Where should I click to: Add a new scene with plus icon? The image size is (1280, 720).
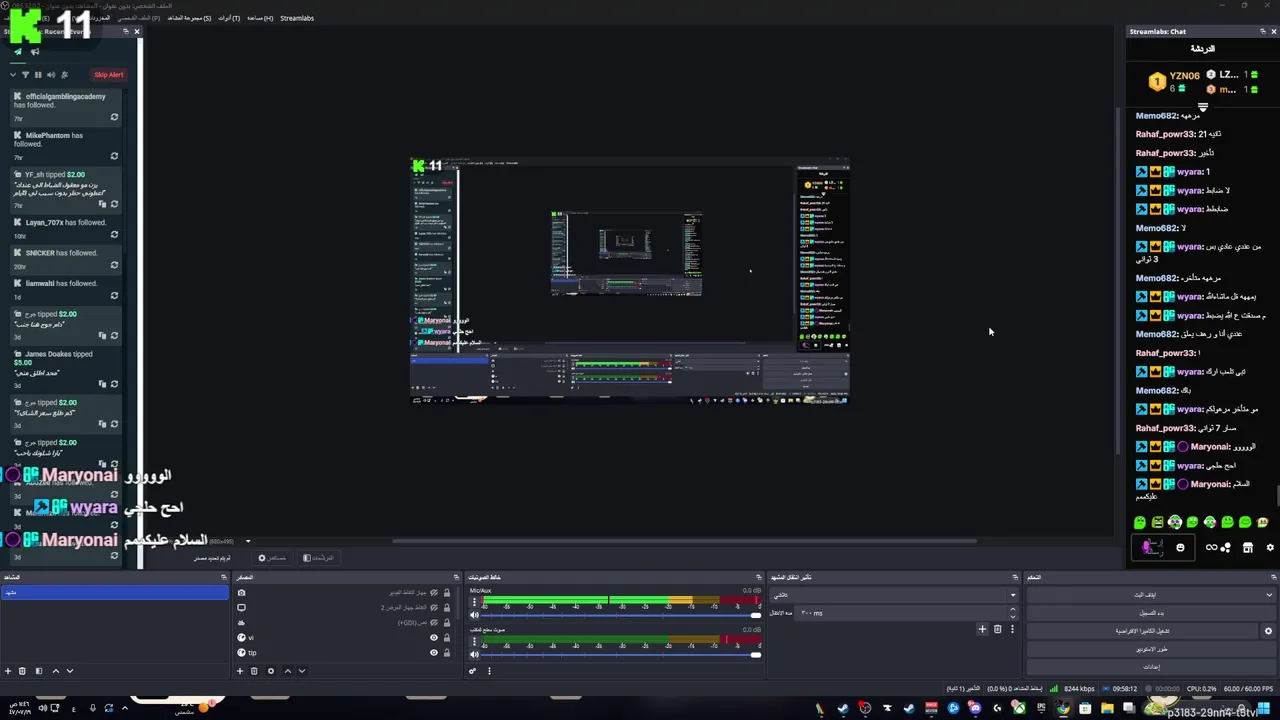tap(8, 671)
